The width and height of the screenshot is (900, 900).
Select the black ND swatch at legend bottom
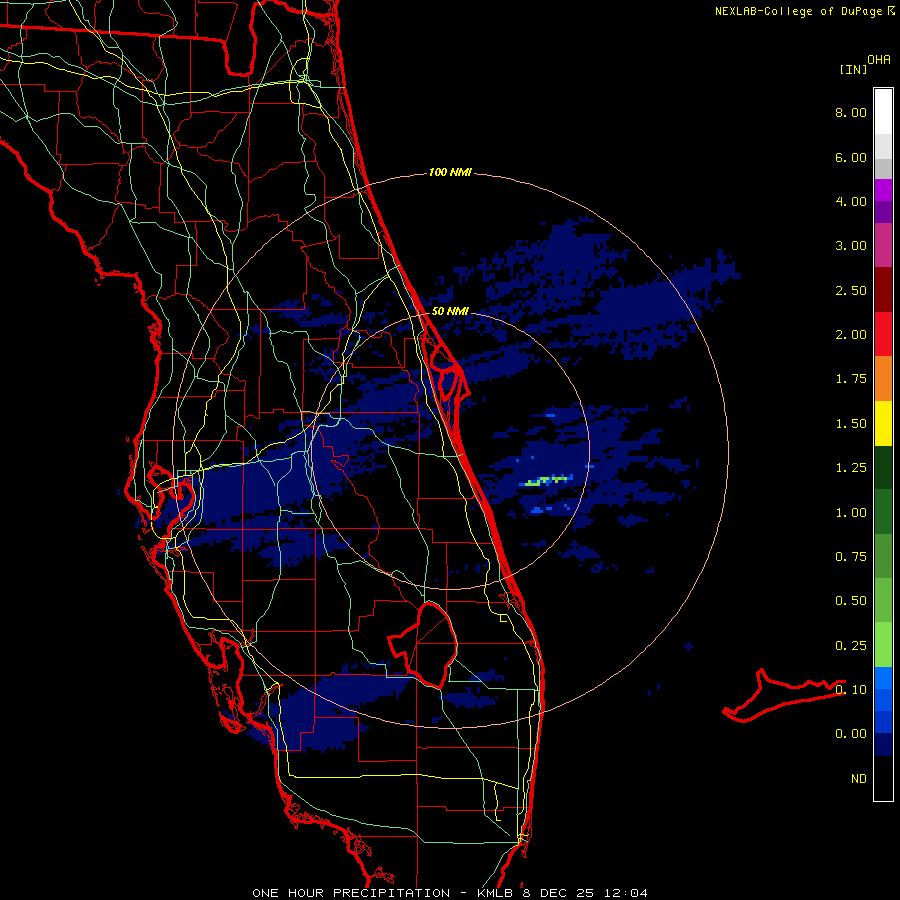click(x=883, y=778)
